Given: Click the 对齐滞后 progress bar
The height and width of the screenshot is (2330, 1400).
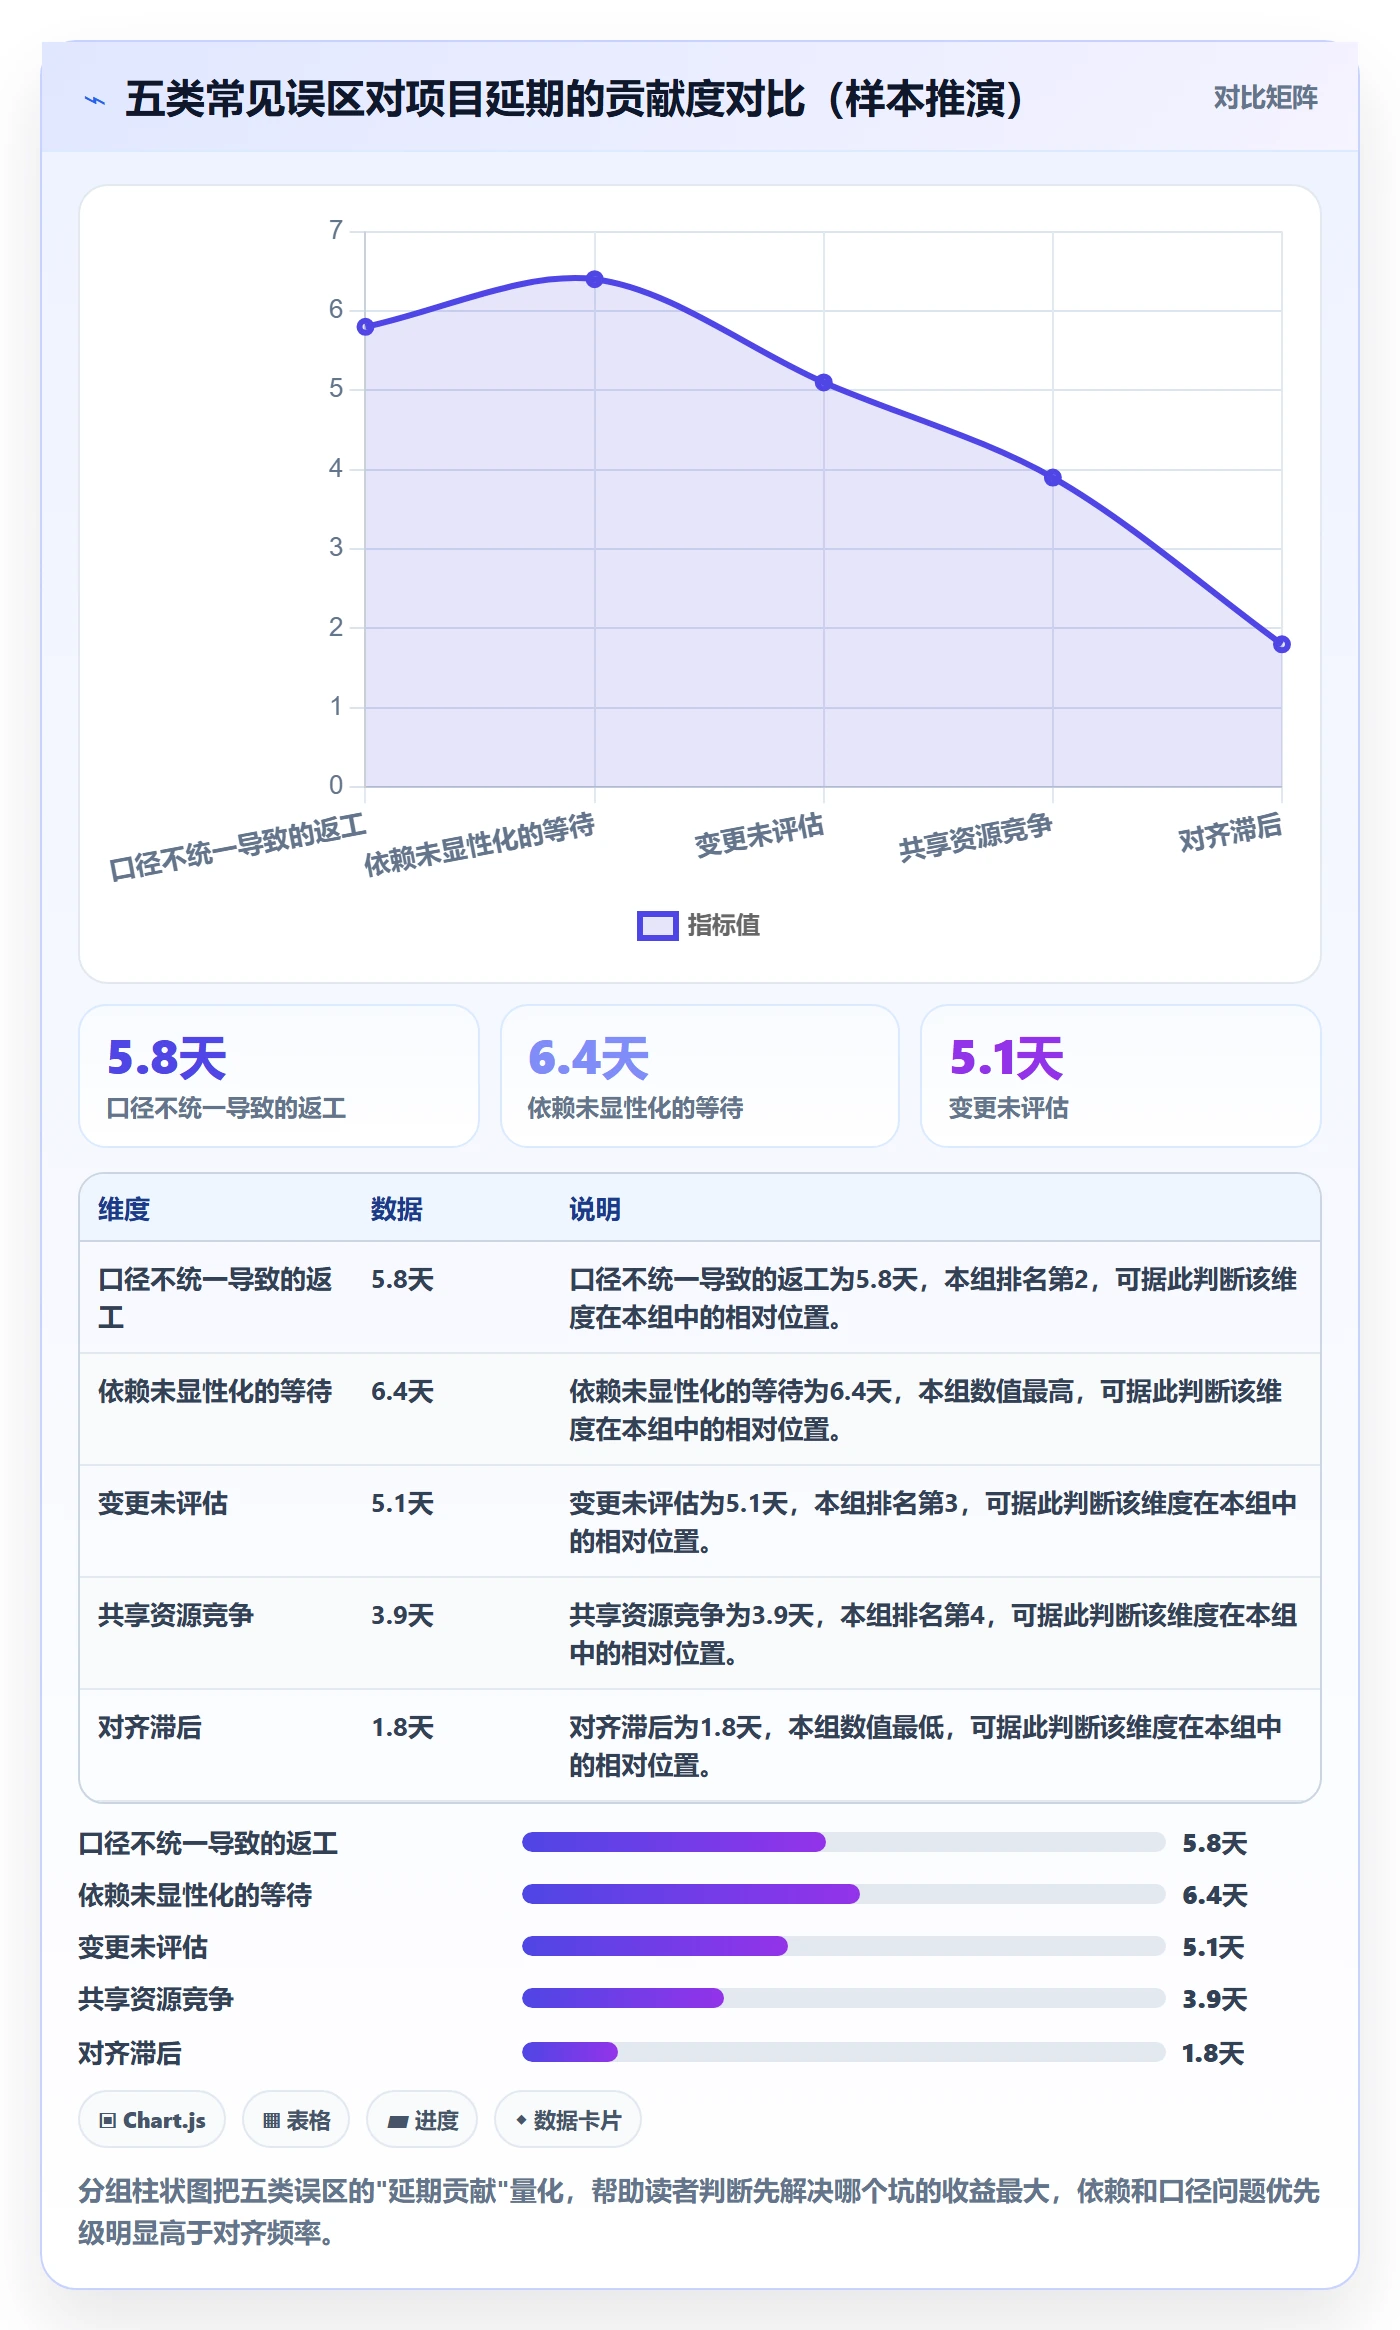Looking at the screenshot, I should [843, 2052].
